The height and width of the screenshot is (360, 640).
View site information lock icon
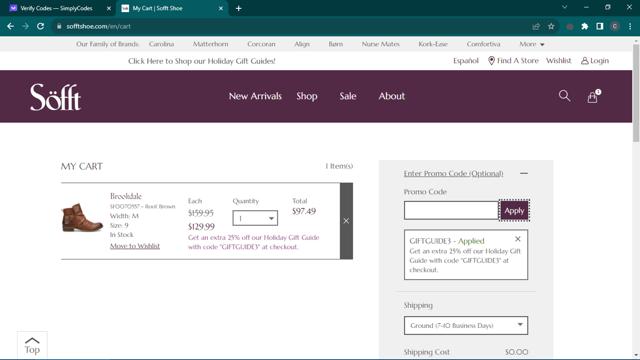(59, 26)
